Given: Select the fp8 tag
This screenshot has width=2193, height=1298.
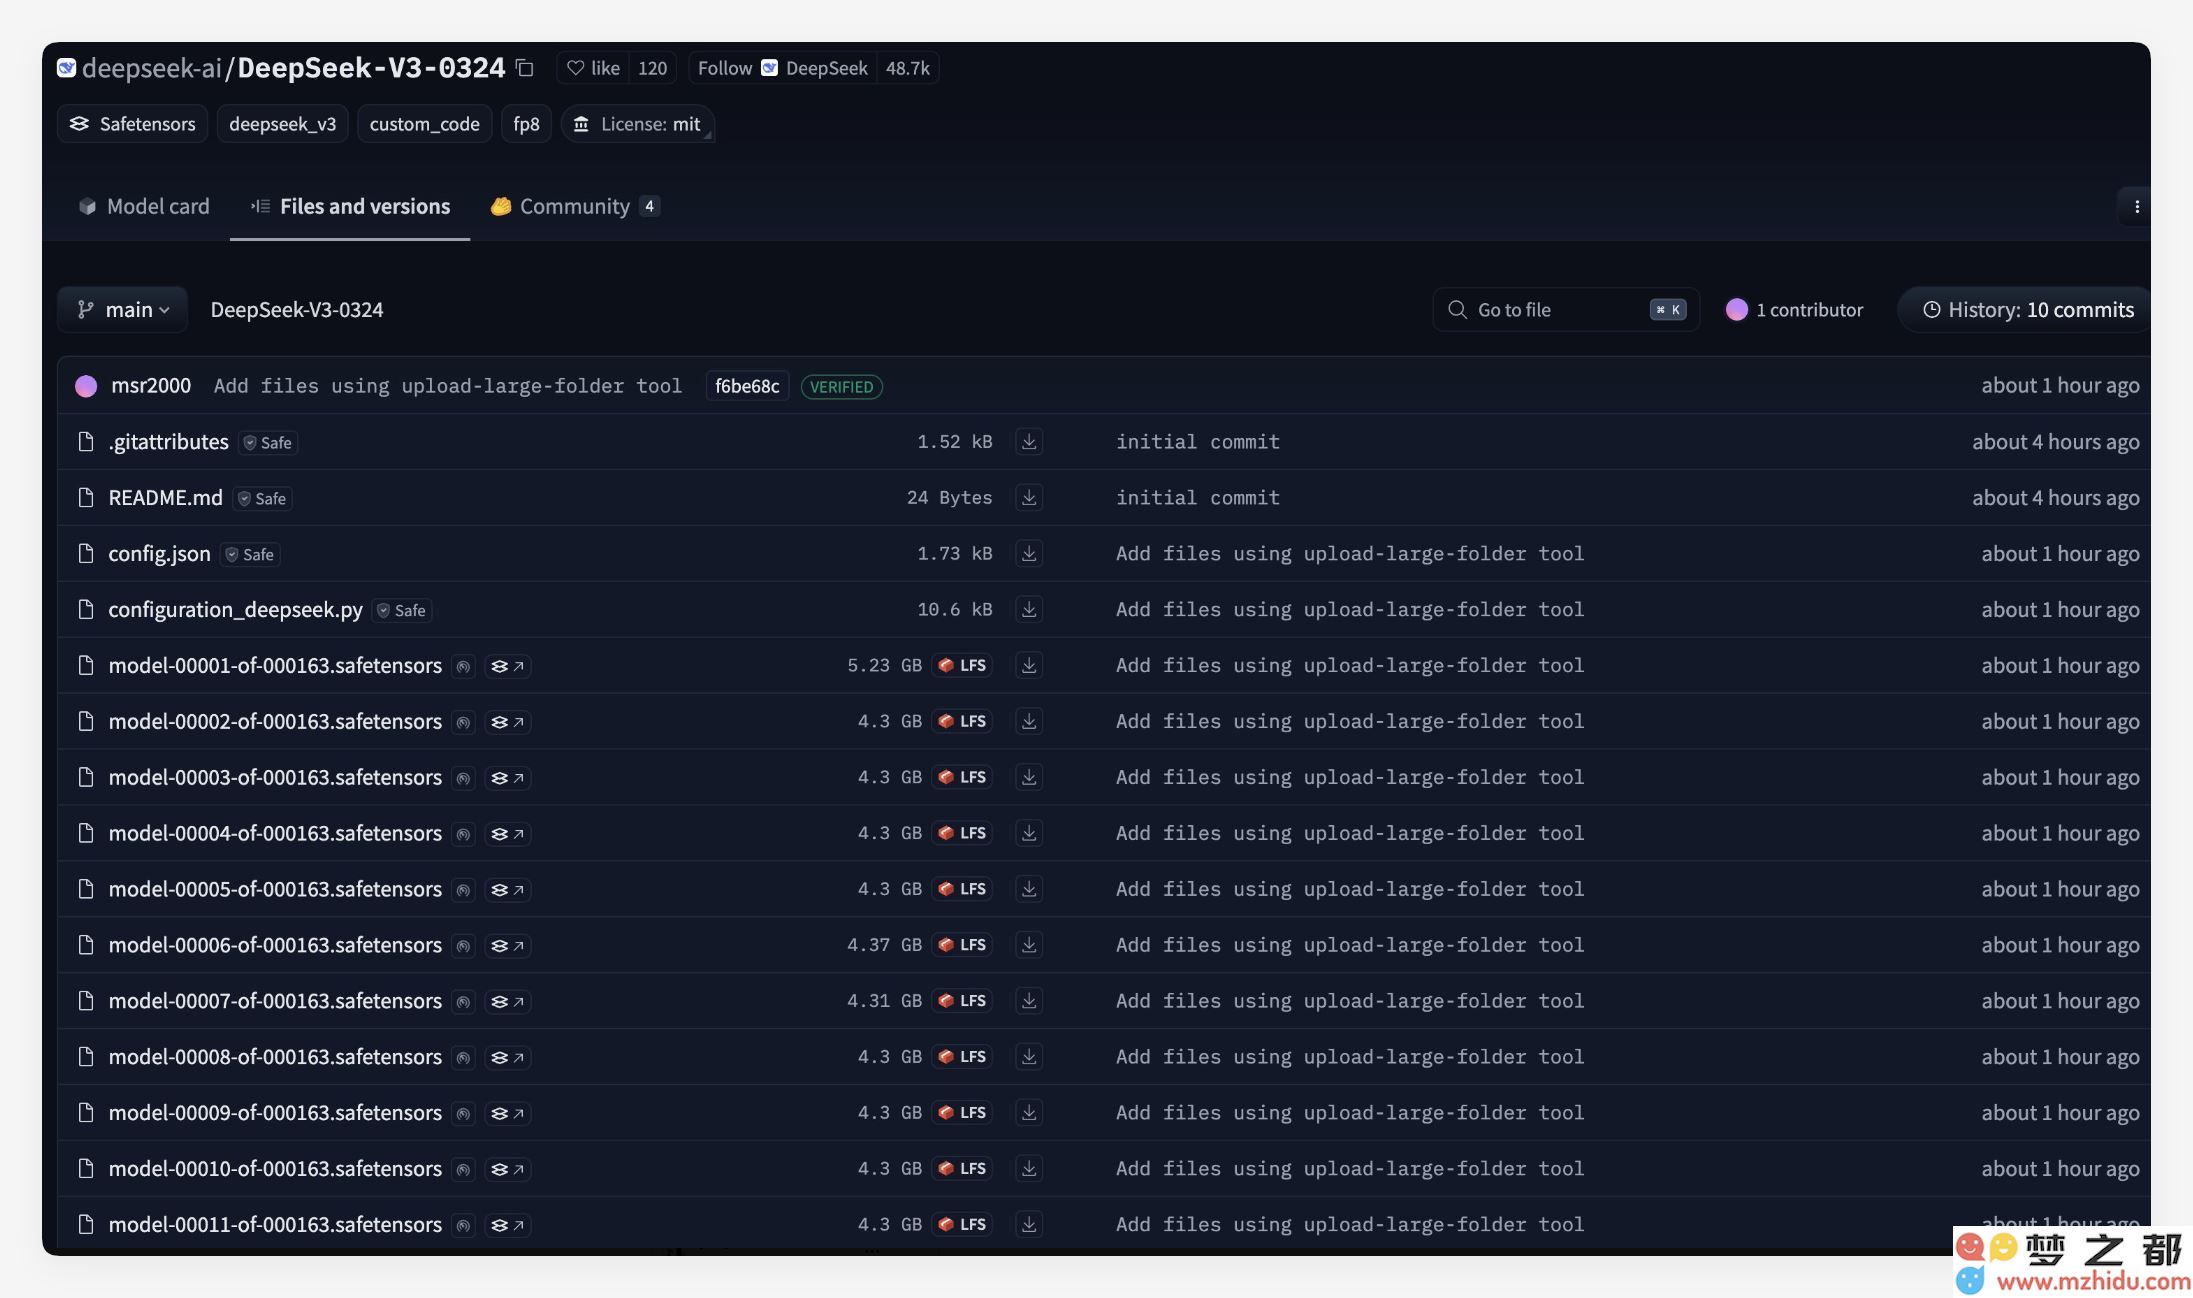Looking at the screenshot, I should (x=526, y=124).
